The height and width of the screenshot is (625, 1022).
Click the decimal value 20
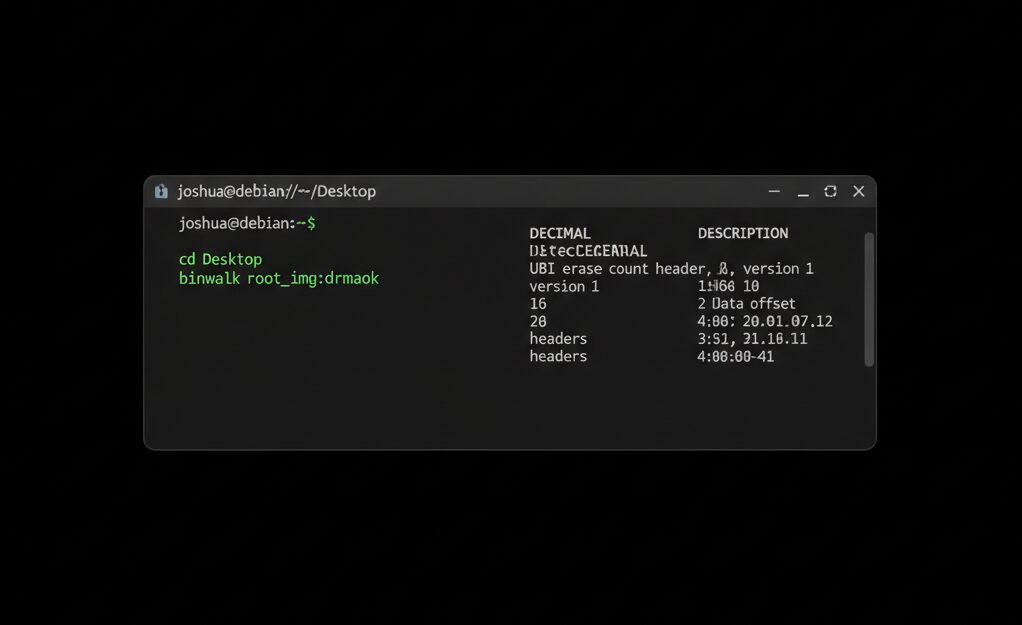point(538,321)
